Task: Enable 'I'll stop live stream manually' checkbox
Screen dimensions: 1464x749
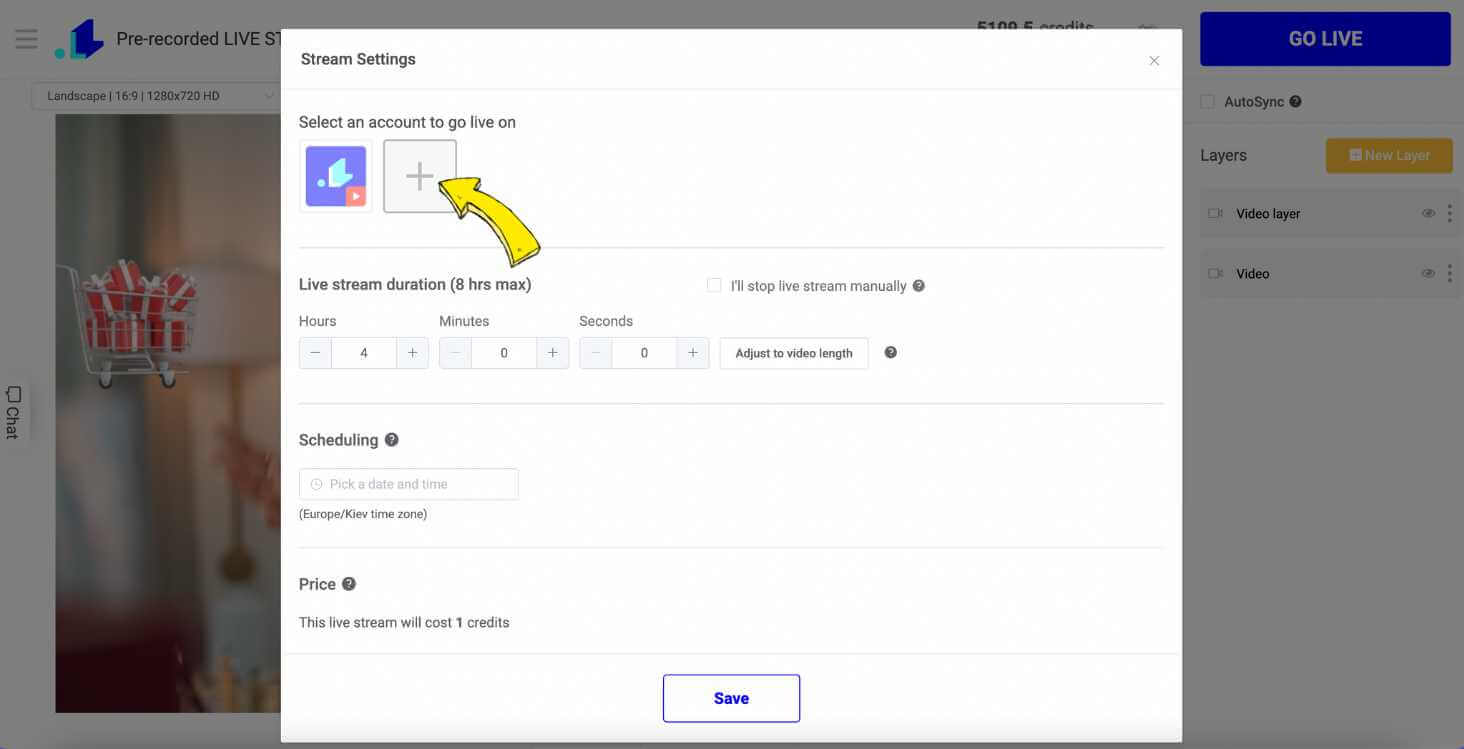Action: click(714, 286)
